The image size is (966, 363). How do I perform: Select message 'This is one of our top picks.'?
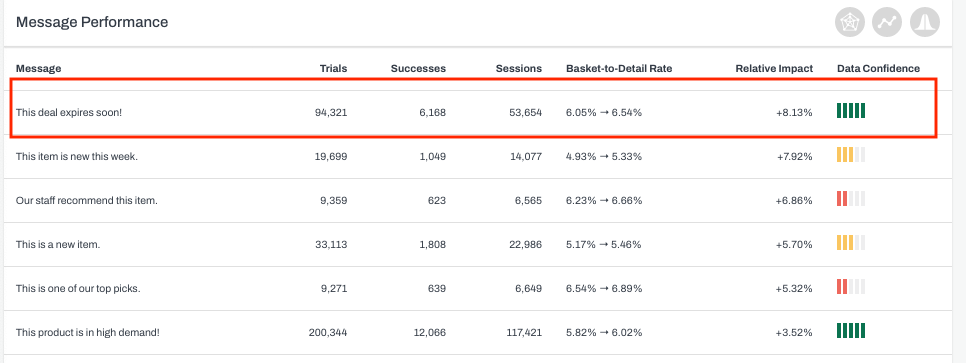pyautogui.click(x=78, y=288)
